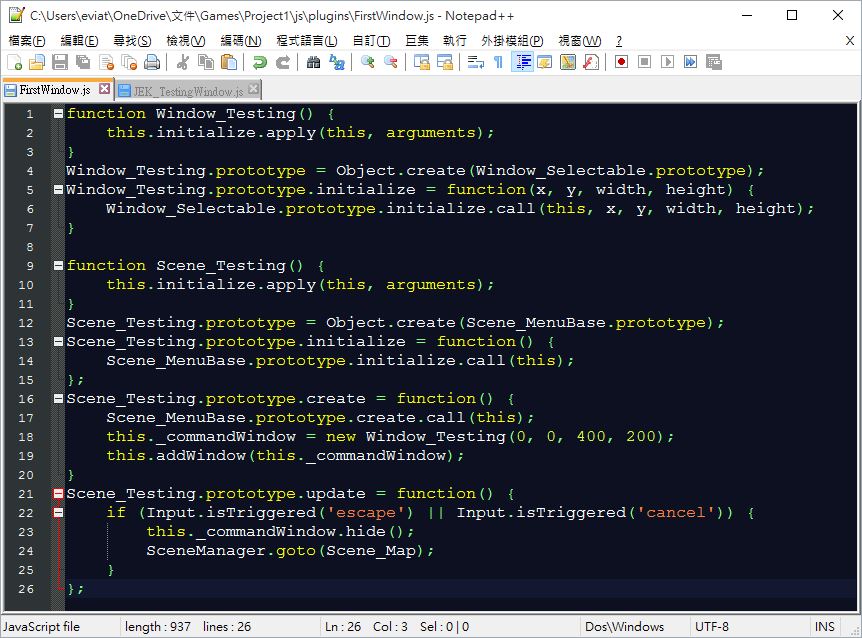Close the FirstWindow.js tab

tap(104, 89)
